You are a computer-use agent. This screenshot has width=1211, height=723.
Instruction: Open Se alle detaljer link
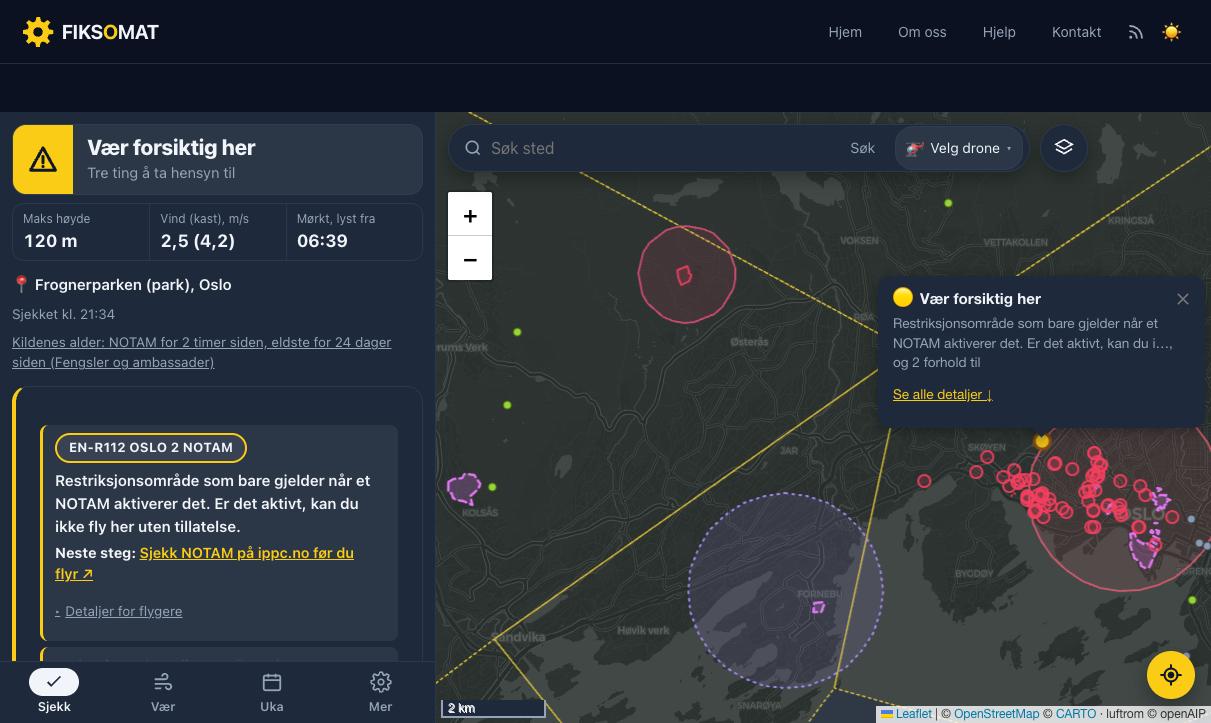click(942, 394)
